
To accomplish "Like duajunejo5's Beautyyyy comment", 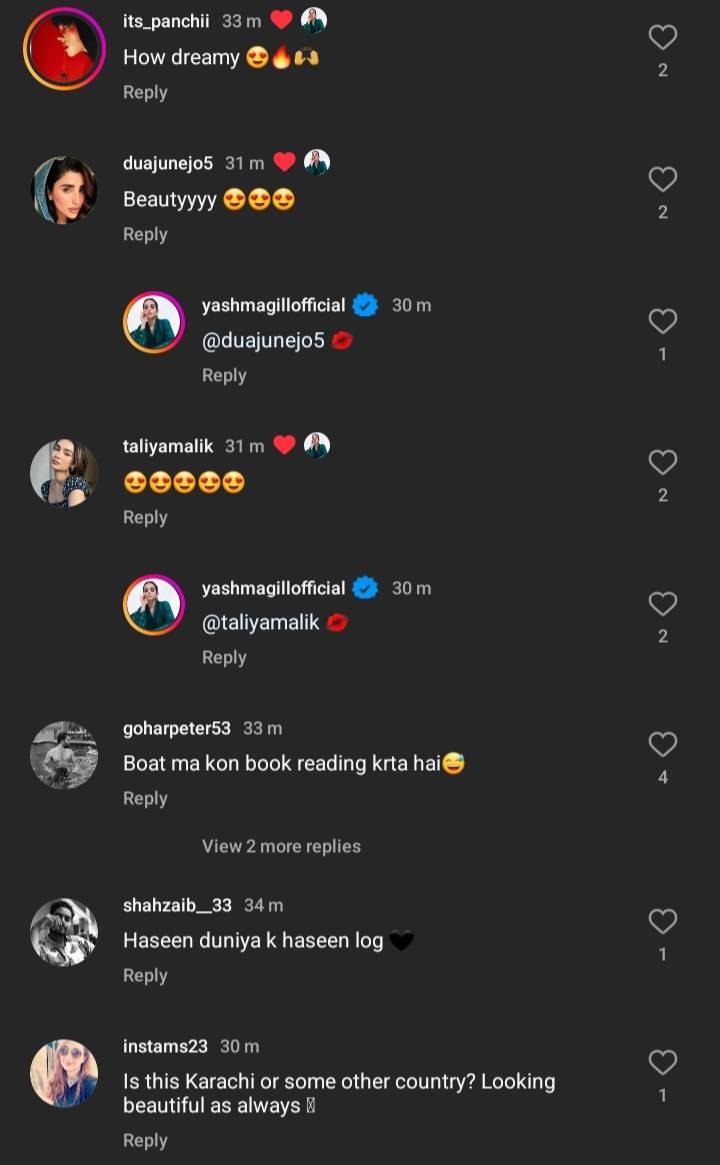I will coord(662,180).
